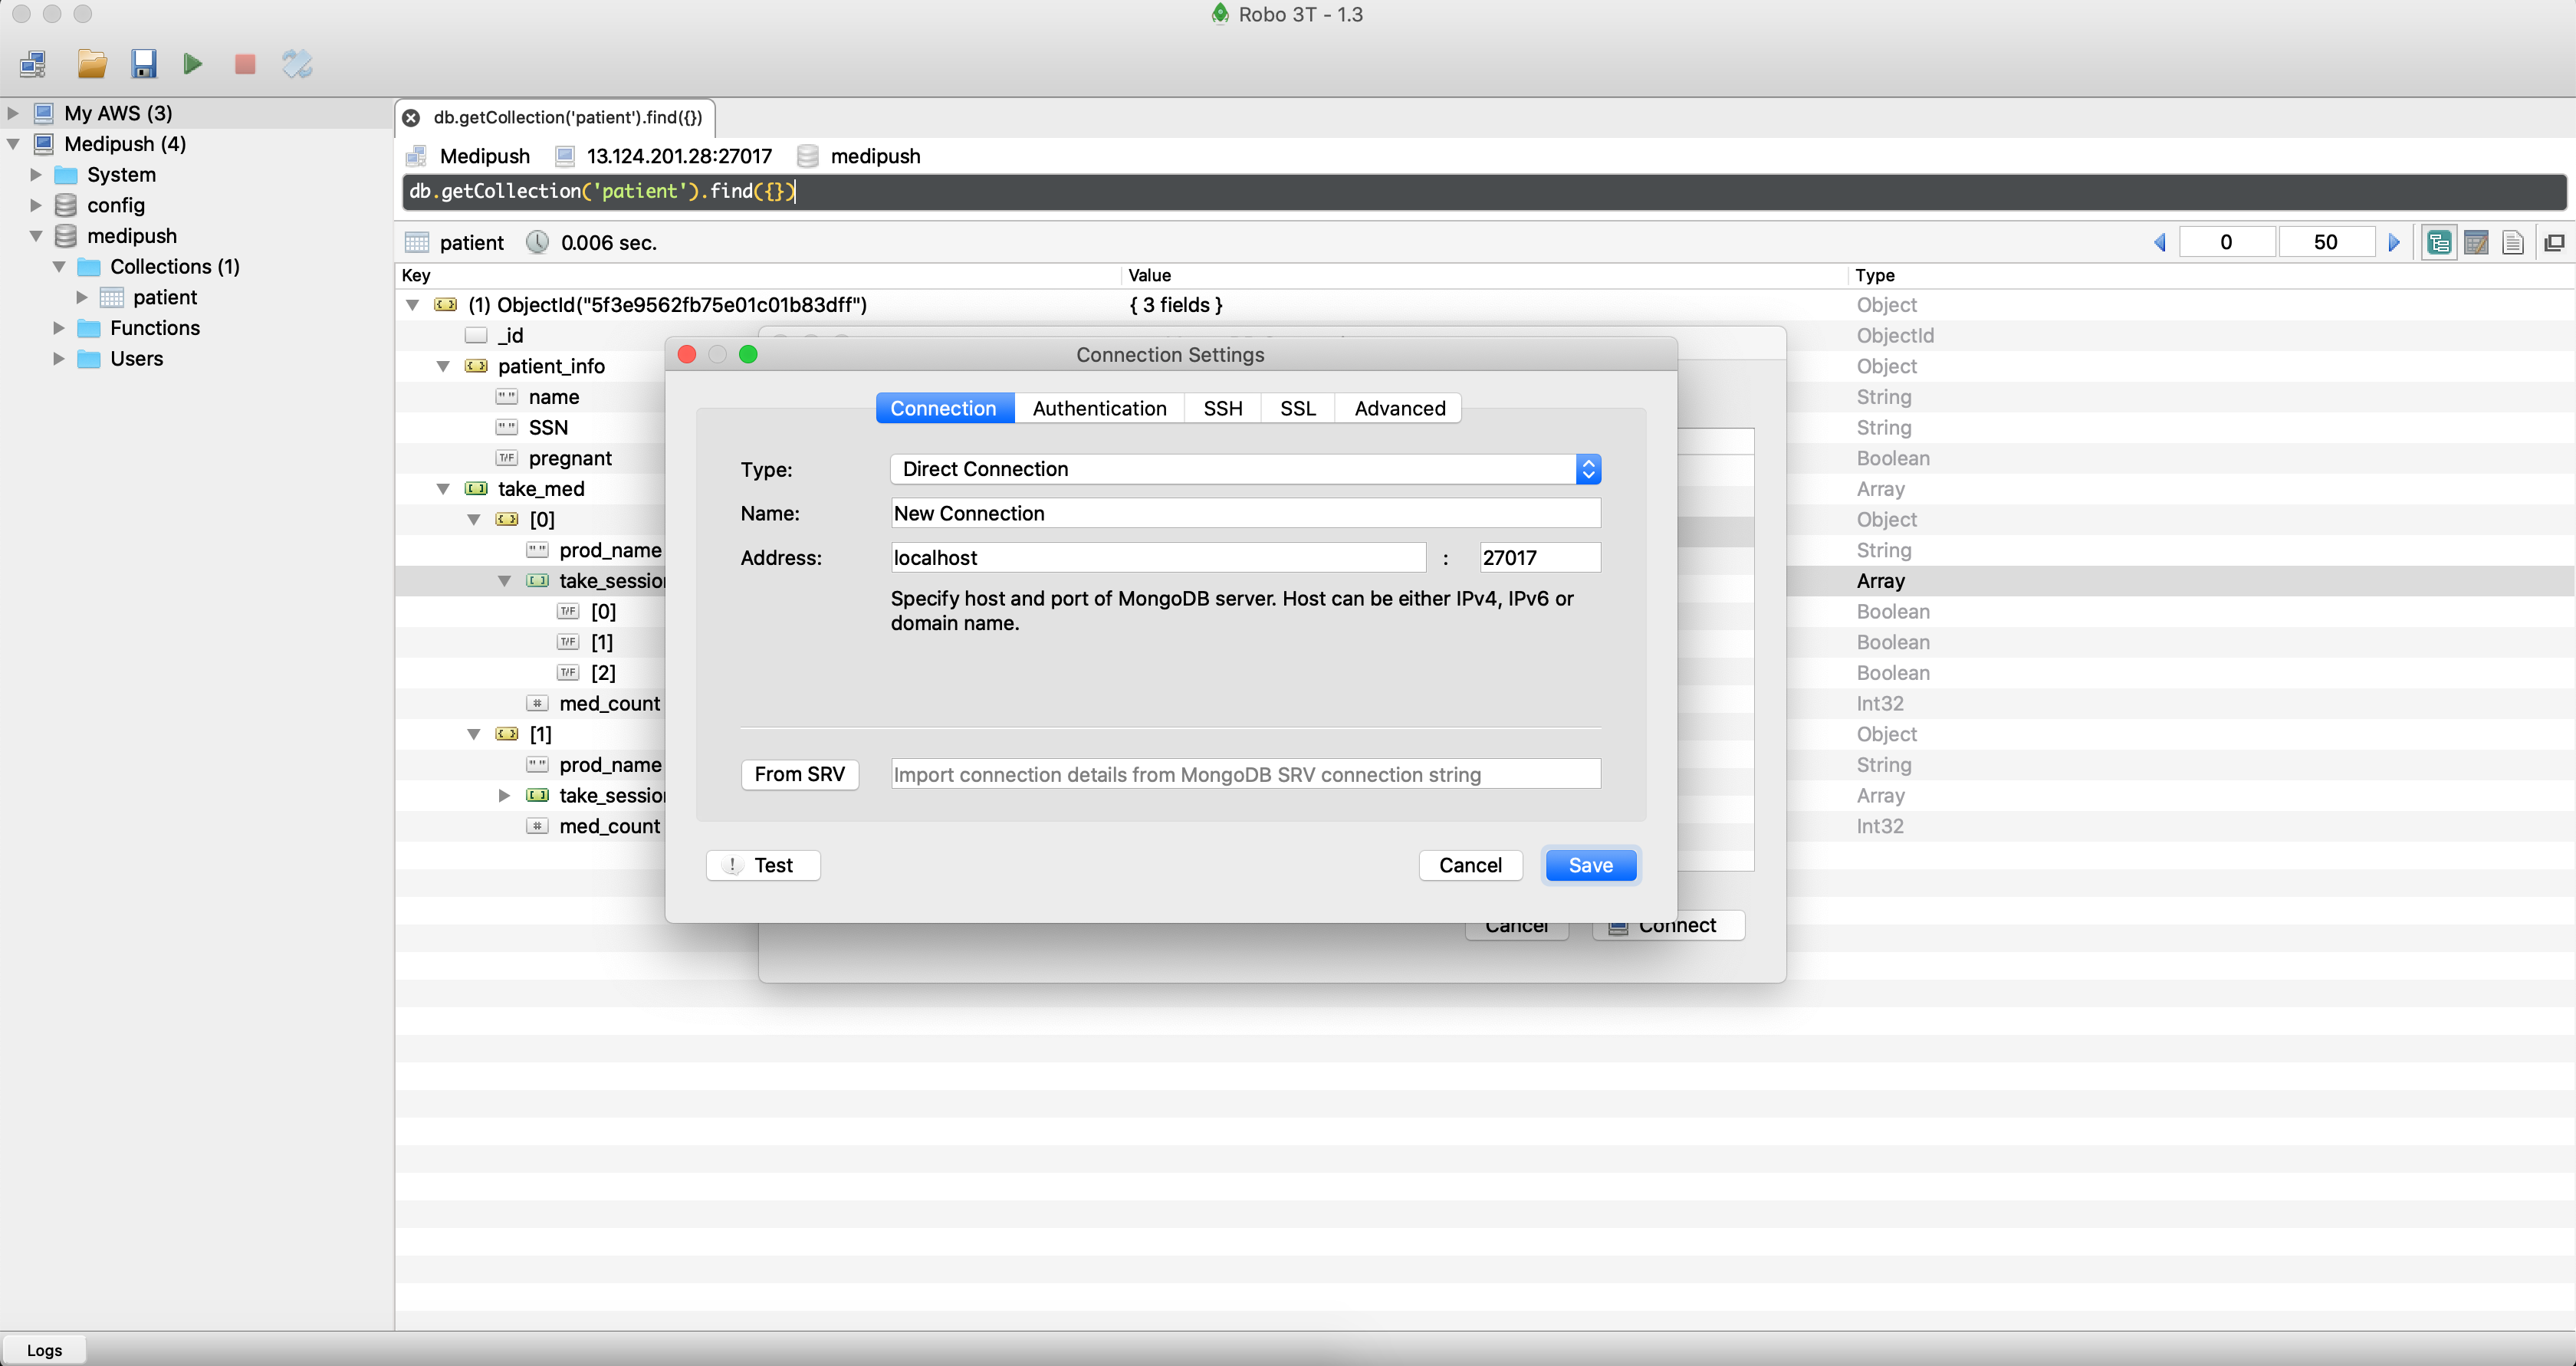Click the open folder toolbar icon
2576x1366 pixels.
pyautogui.click(x=92, y=65)
